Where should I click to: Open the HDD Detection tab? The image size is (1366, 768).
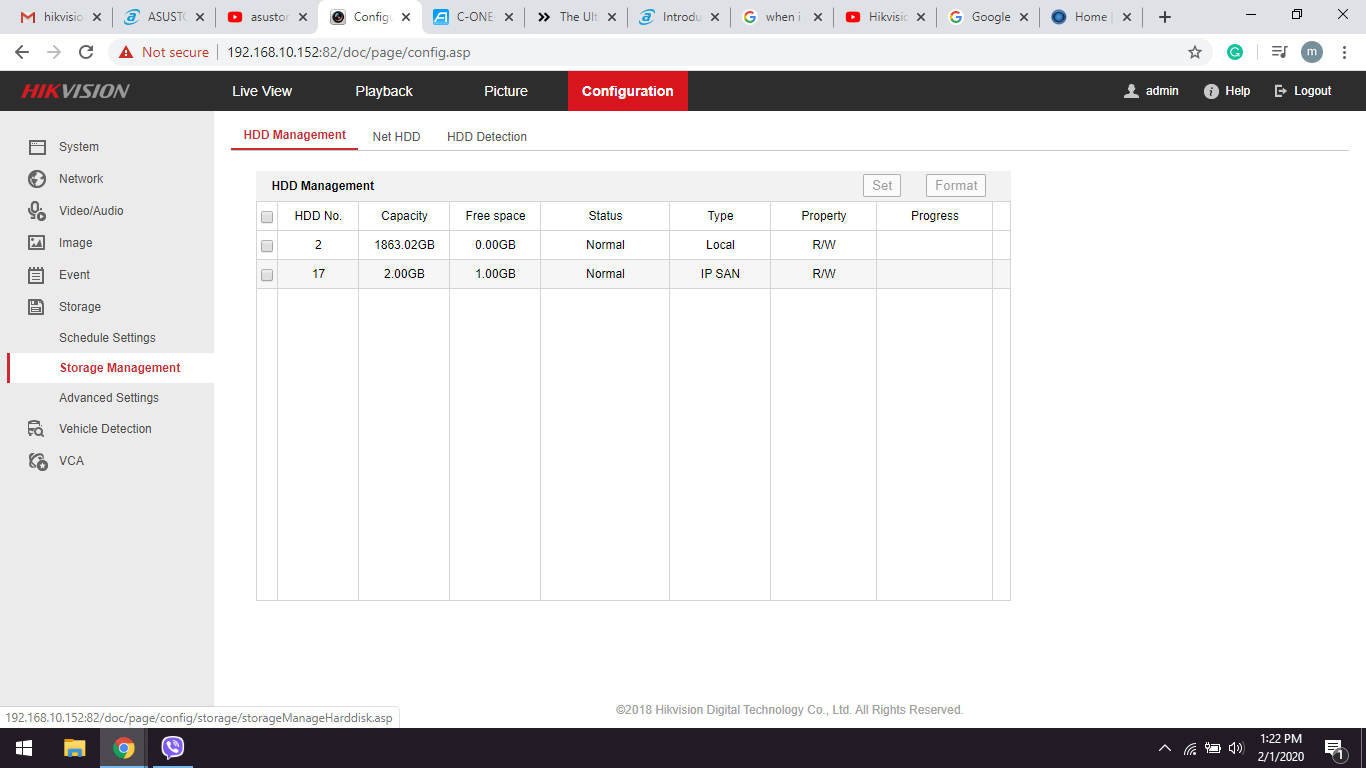pos(486,137)
